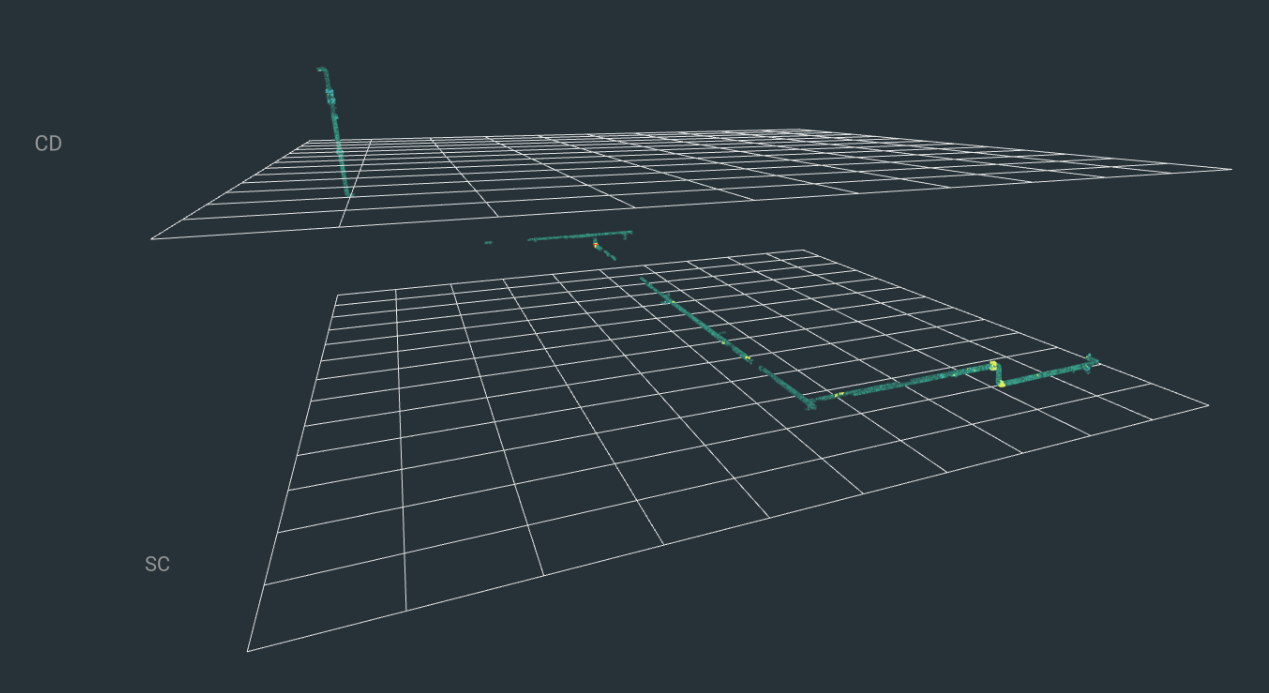Click the right-most corner of the CD grid
The image size is (1269, 693).
[1231, 169]
